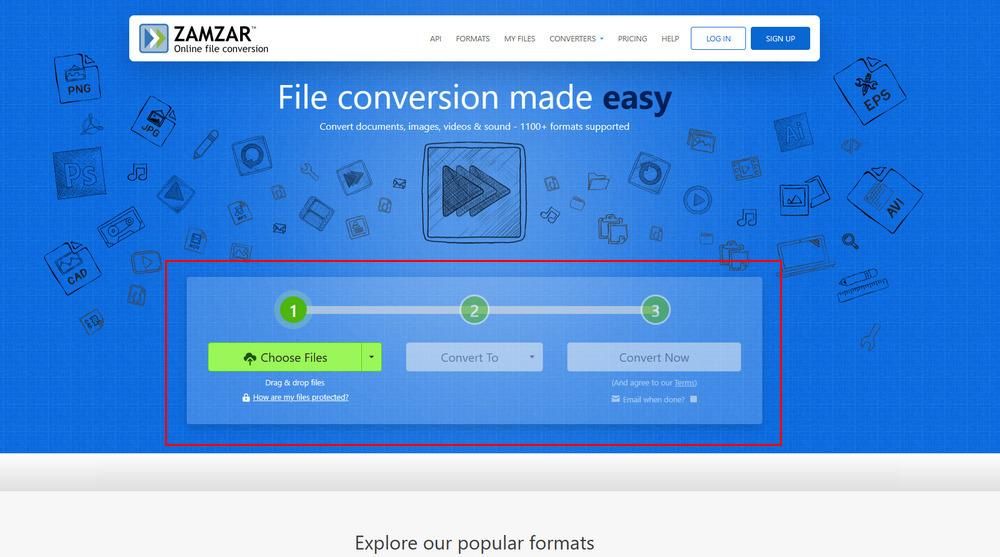Click step 3 circle indicator
Screen dimensions: 1000x557
(x=655, y=311)
